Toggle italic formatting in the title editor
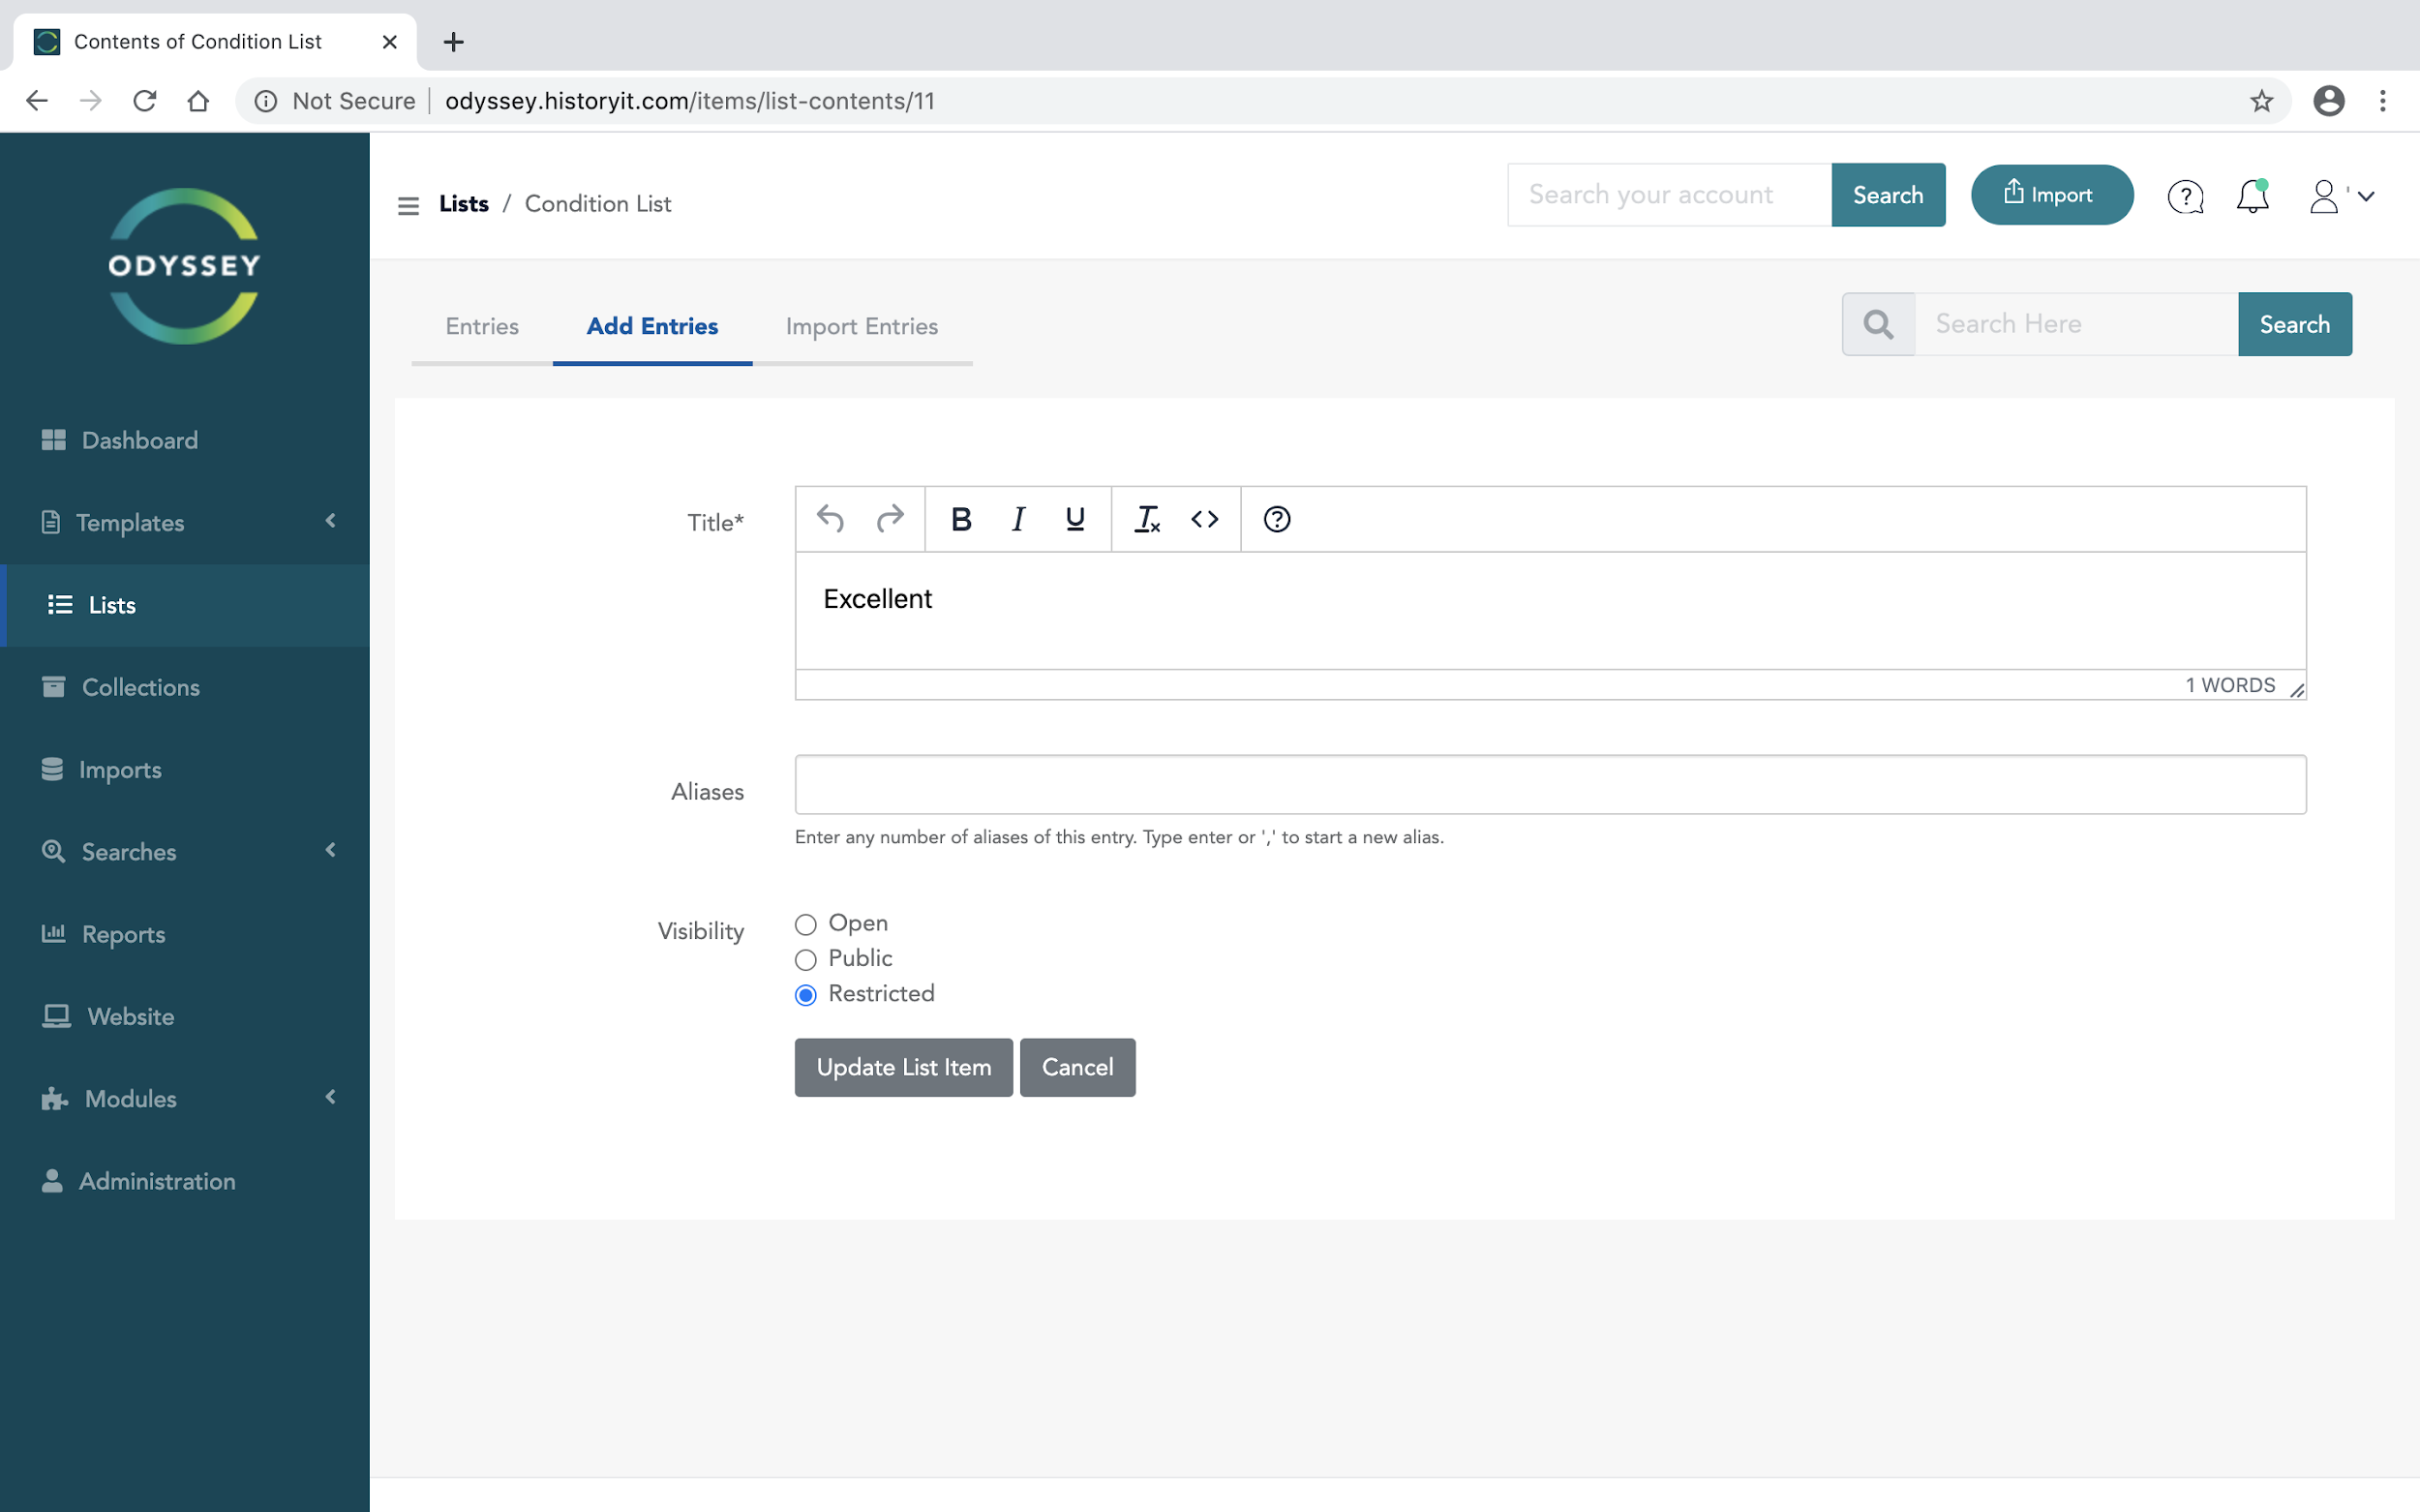2420x1512 pixels. [1018, 519]
